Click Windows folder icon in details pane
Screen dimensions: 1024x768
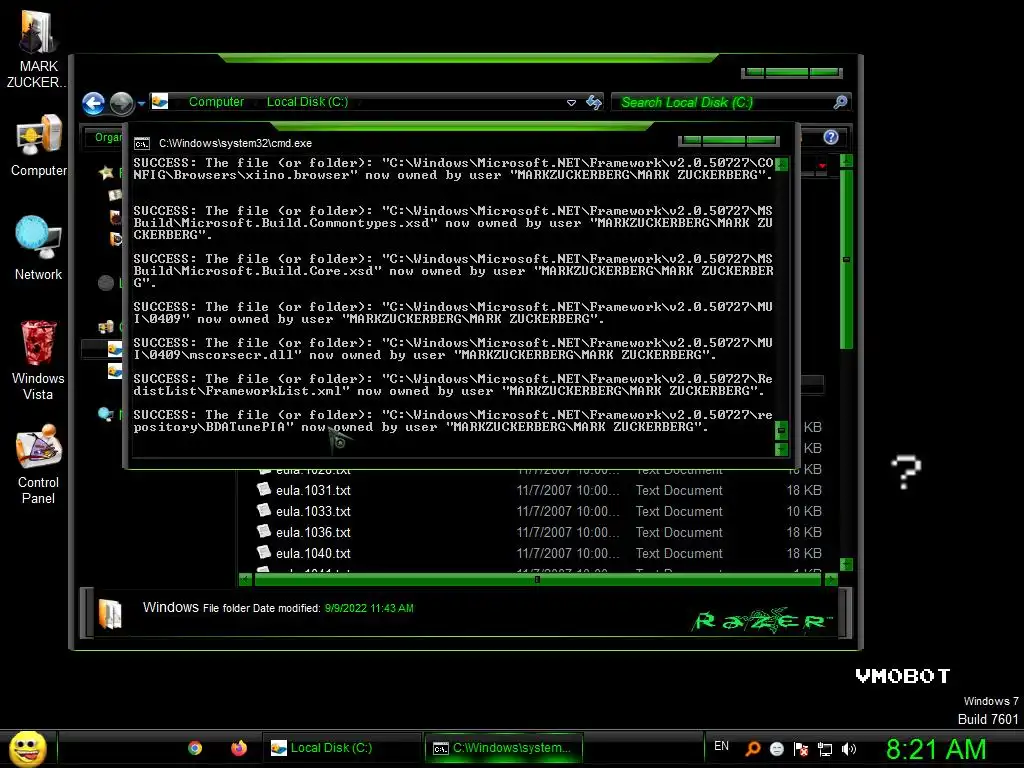pyautogui.click(x=110, y=614)
